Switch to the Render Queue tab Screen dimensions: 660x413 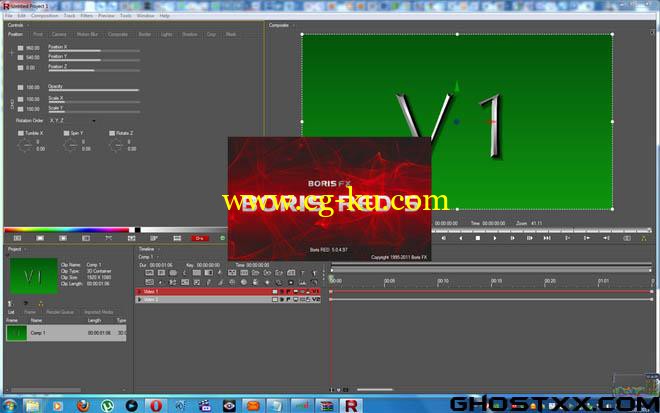(x=60, y=312)
